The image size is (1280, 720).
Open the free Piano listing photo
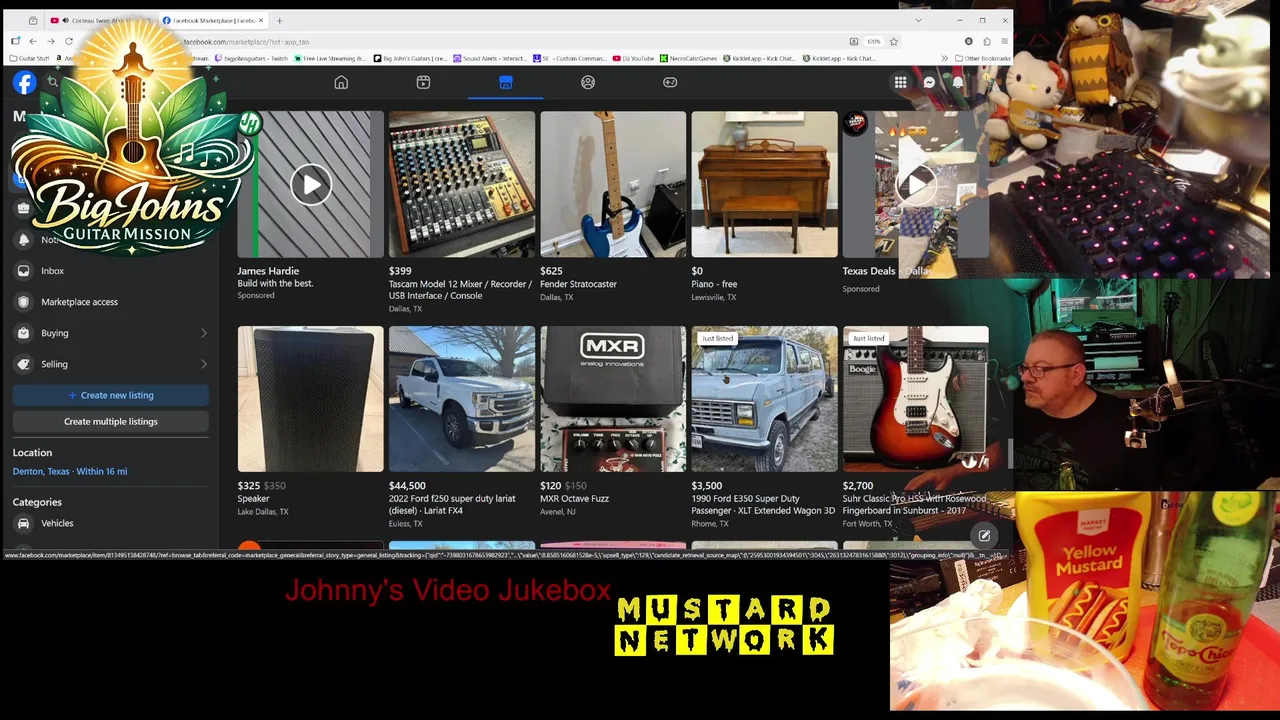tap(765, 184)
